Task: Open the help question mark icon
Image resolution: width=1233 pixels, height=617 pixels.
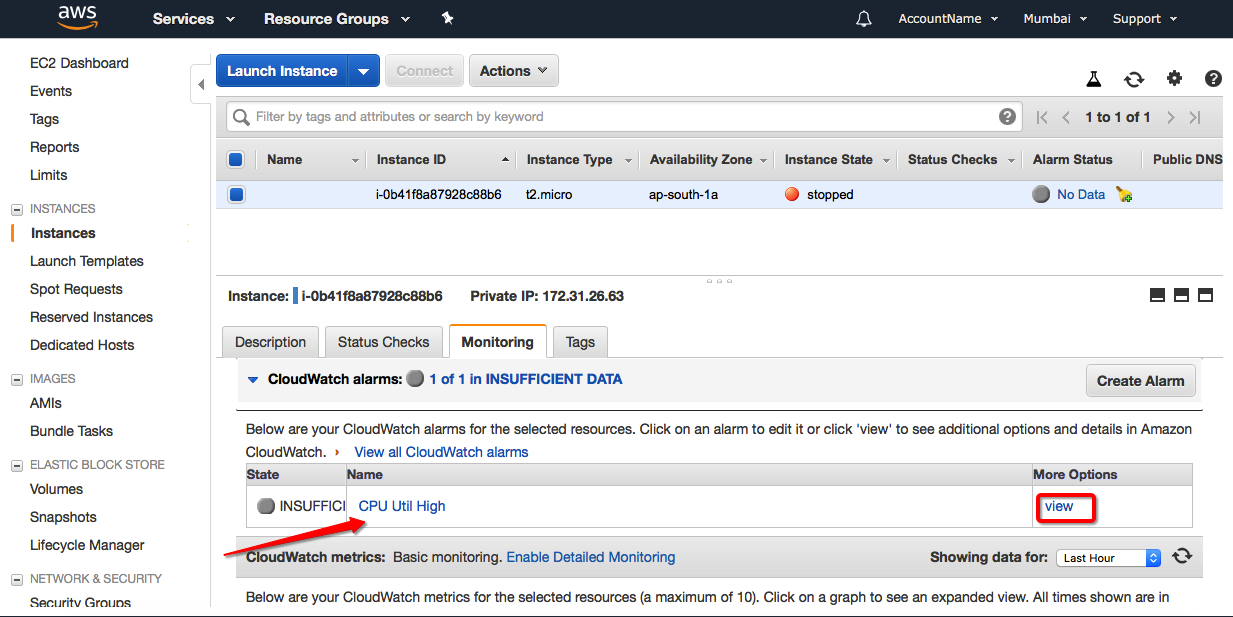Action: point(1213,79)
